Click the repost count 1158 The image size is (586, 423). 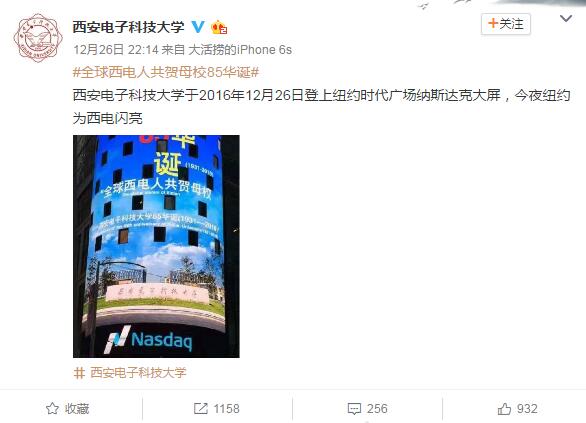[226, 408]
